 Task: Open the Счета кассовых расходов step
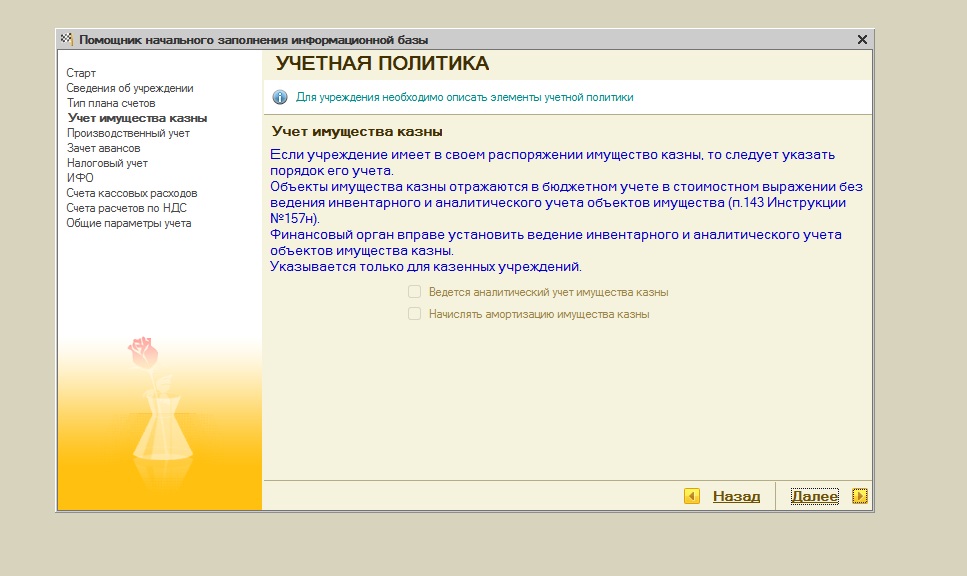click(132, 193)
